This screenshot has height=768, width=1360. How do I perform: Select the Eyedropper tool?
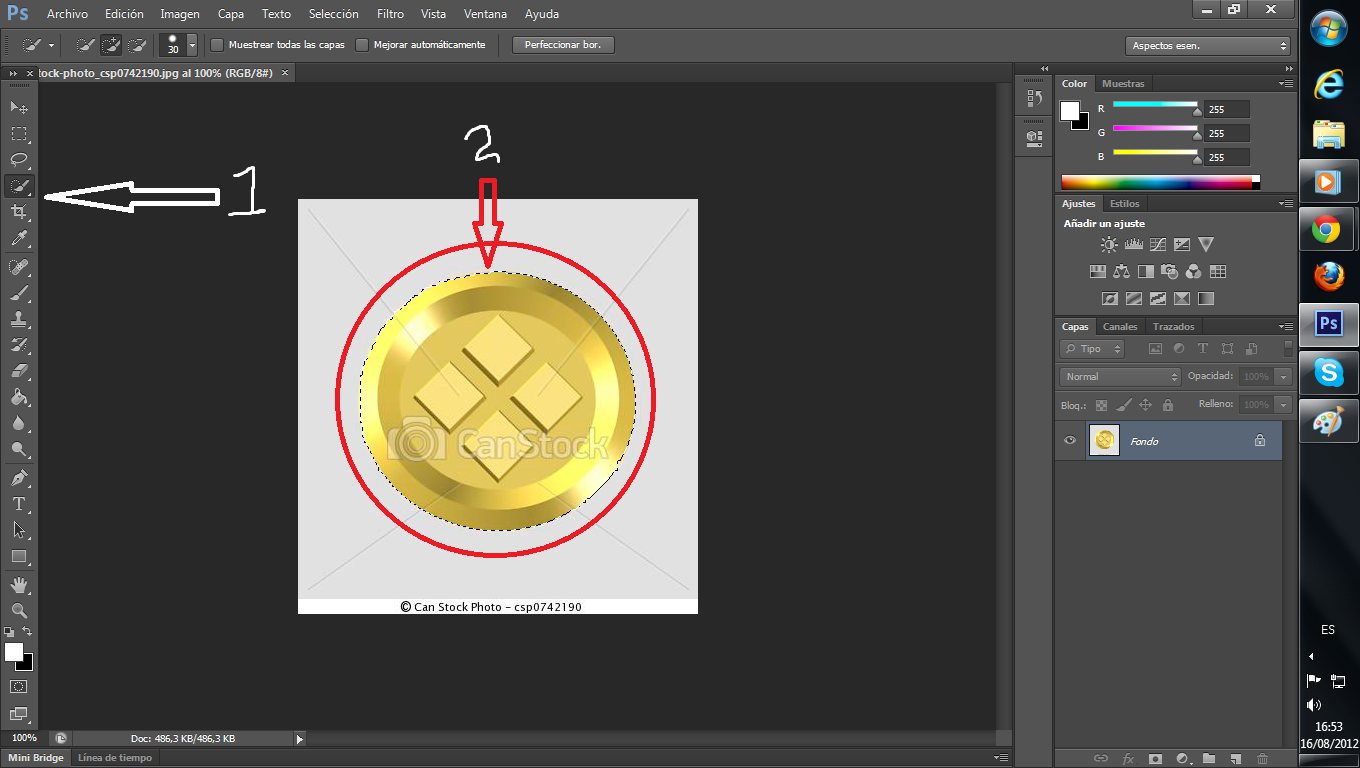18,238
